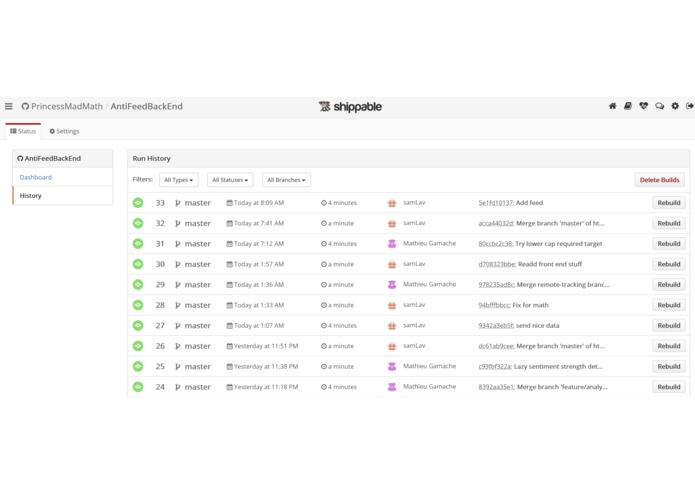Rebuild build 28
Viewport: 695px width, 494px height.
[669, 305]
